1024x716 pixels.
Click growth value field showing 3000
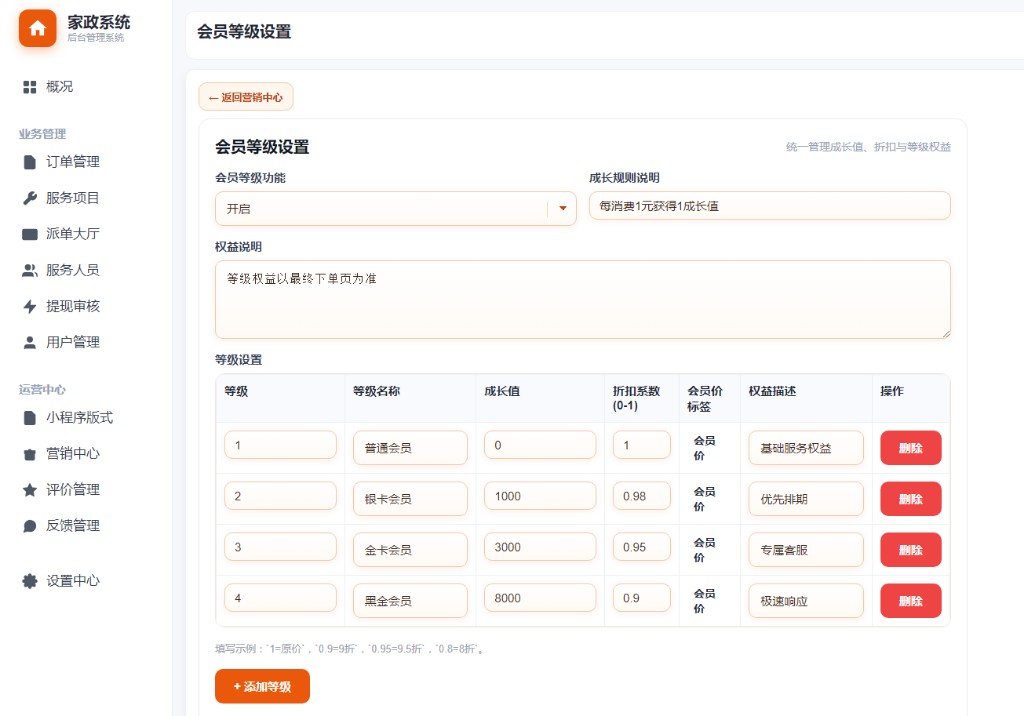(540, 547)
